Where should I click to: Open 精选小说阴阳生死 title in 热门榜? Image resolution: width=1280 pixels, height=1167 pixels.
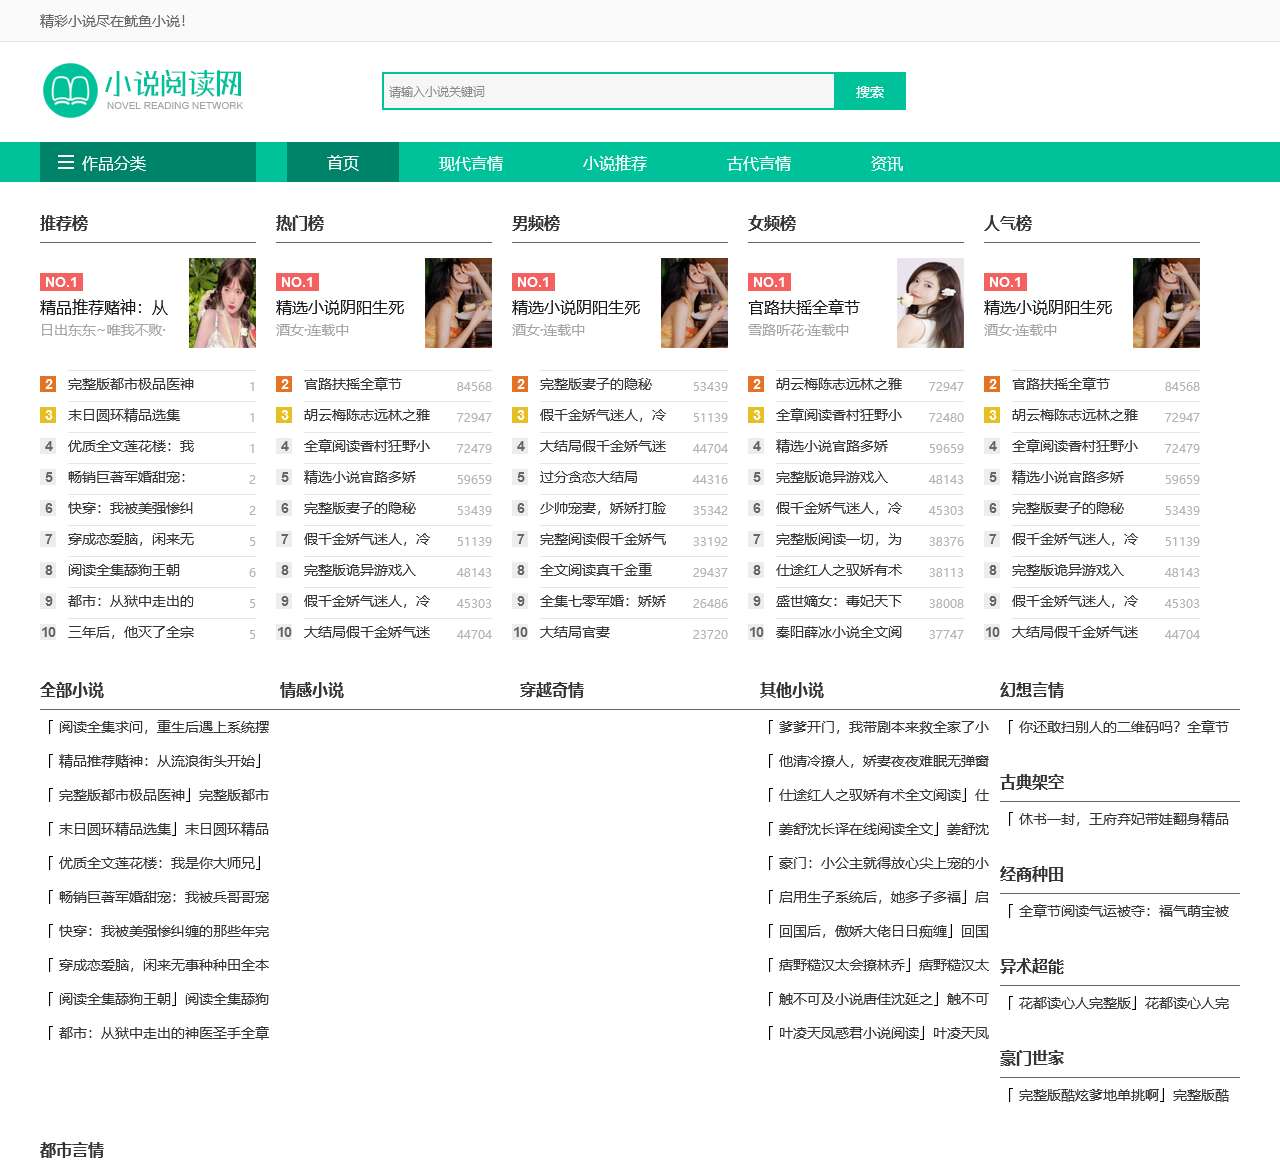coord(340,308)
